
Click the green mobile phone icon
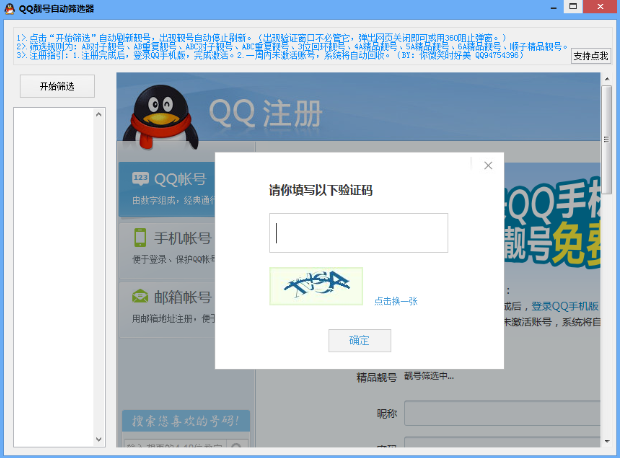(x=140, y=237)
